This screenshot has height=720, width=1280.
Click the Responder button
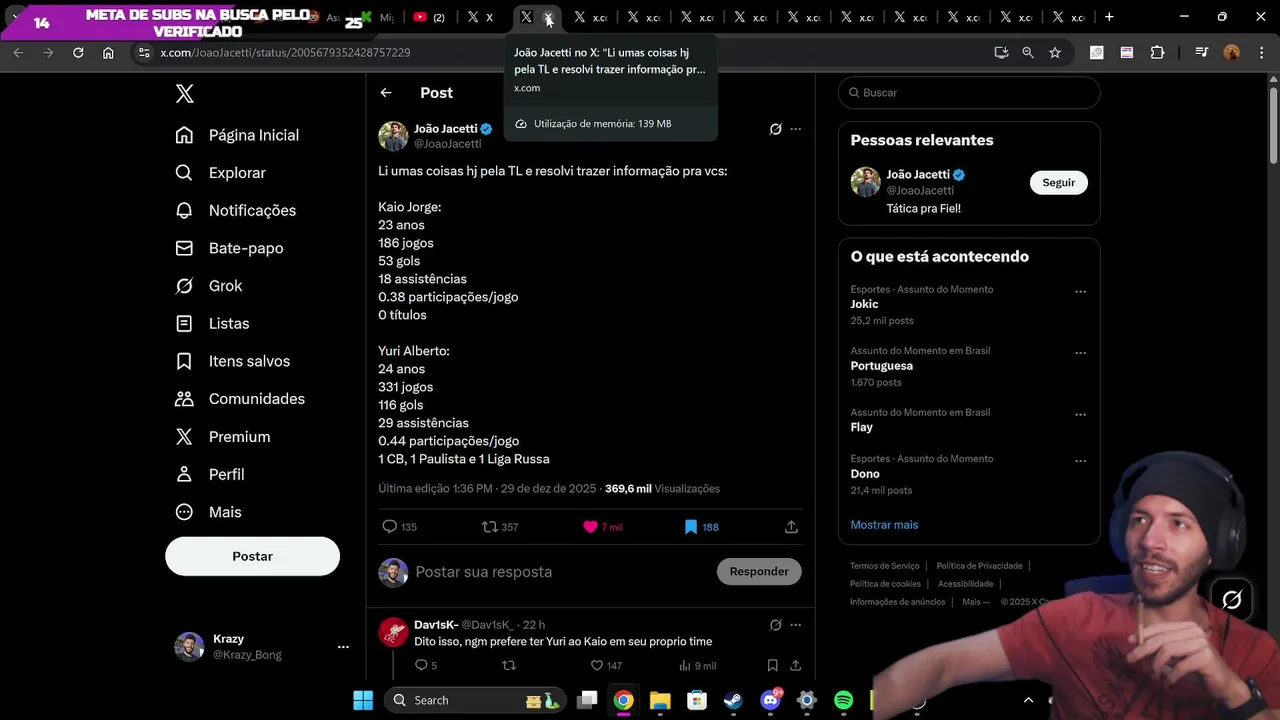759,572
